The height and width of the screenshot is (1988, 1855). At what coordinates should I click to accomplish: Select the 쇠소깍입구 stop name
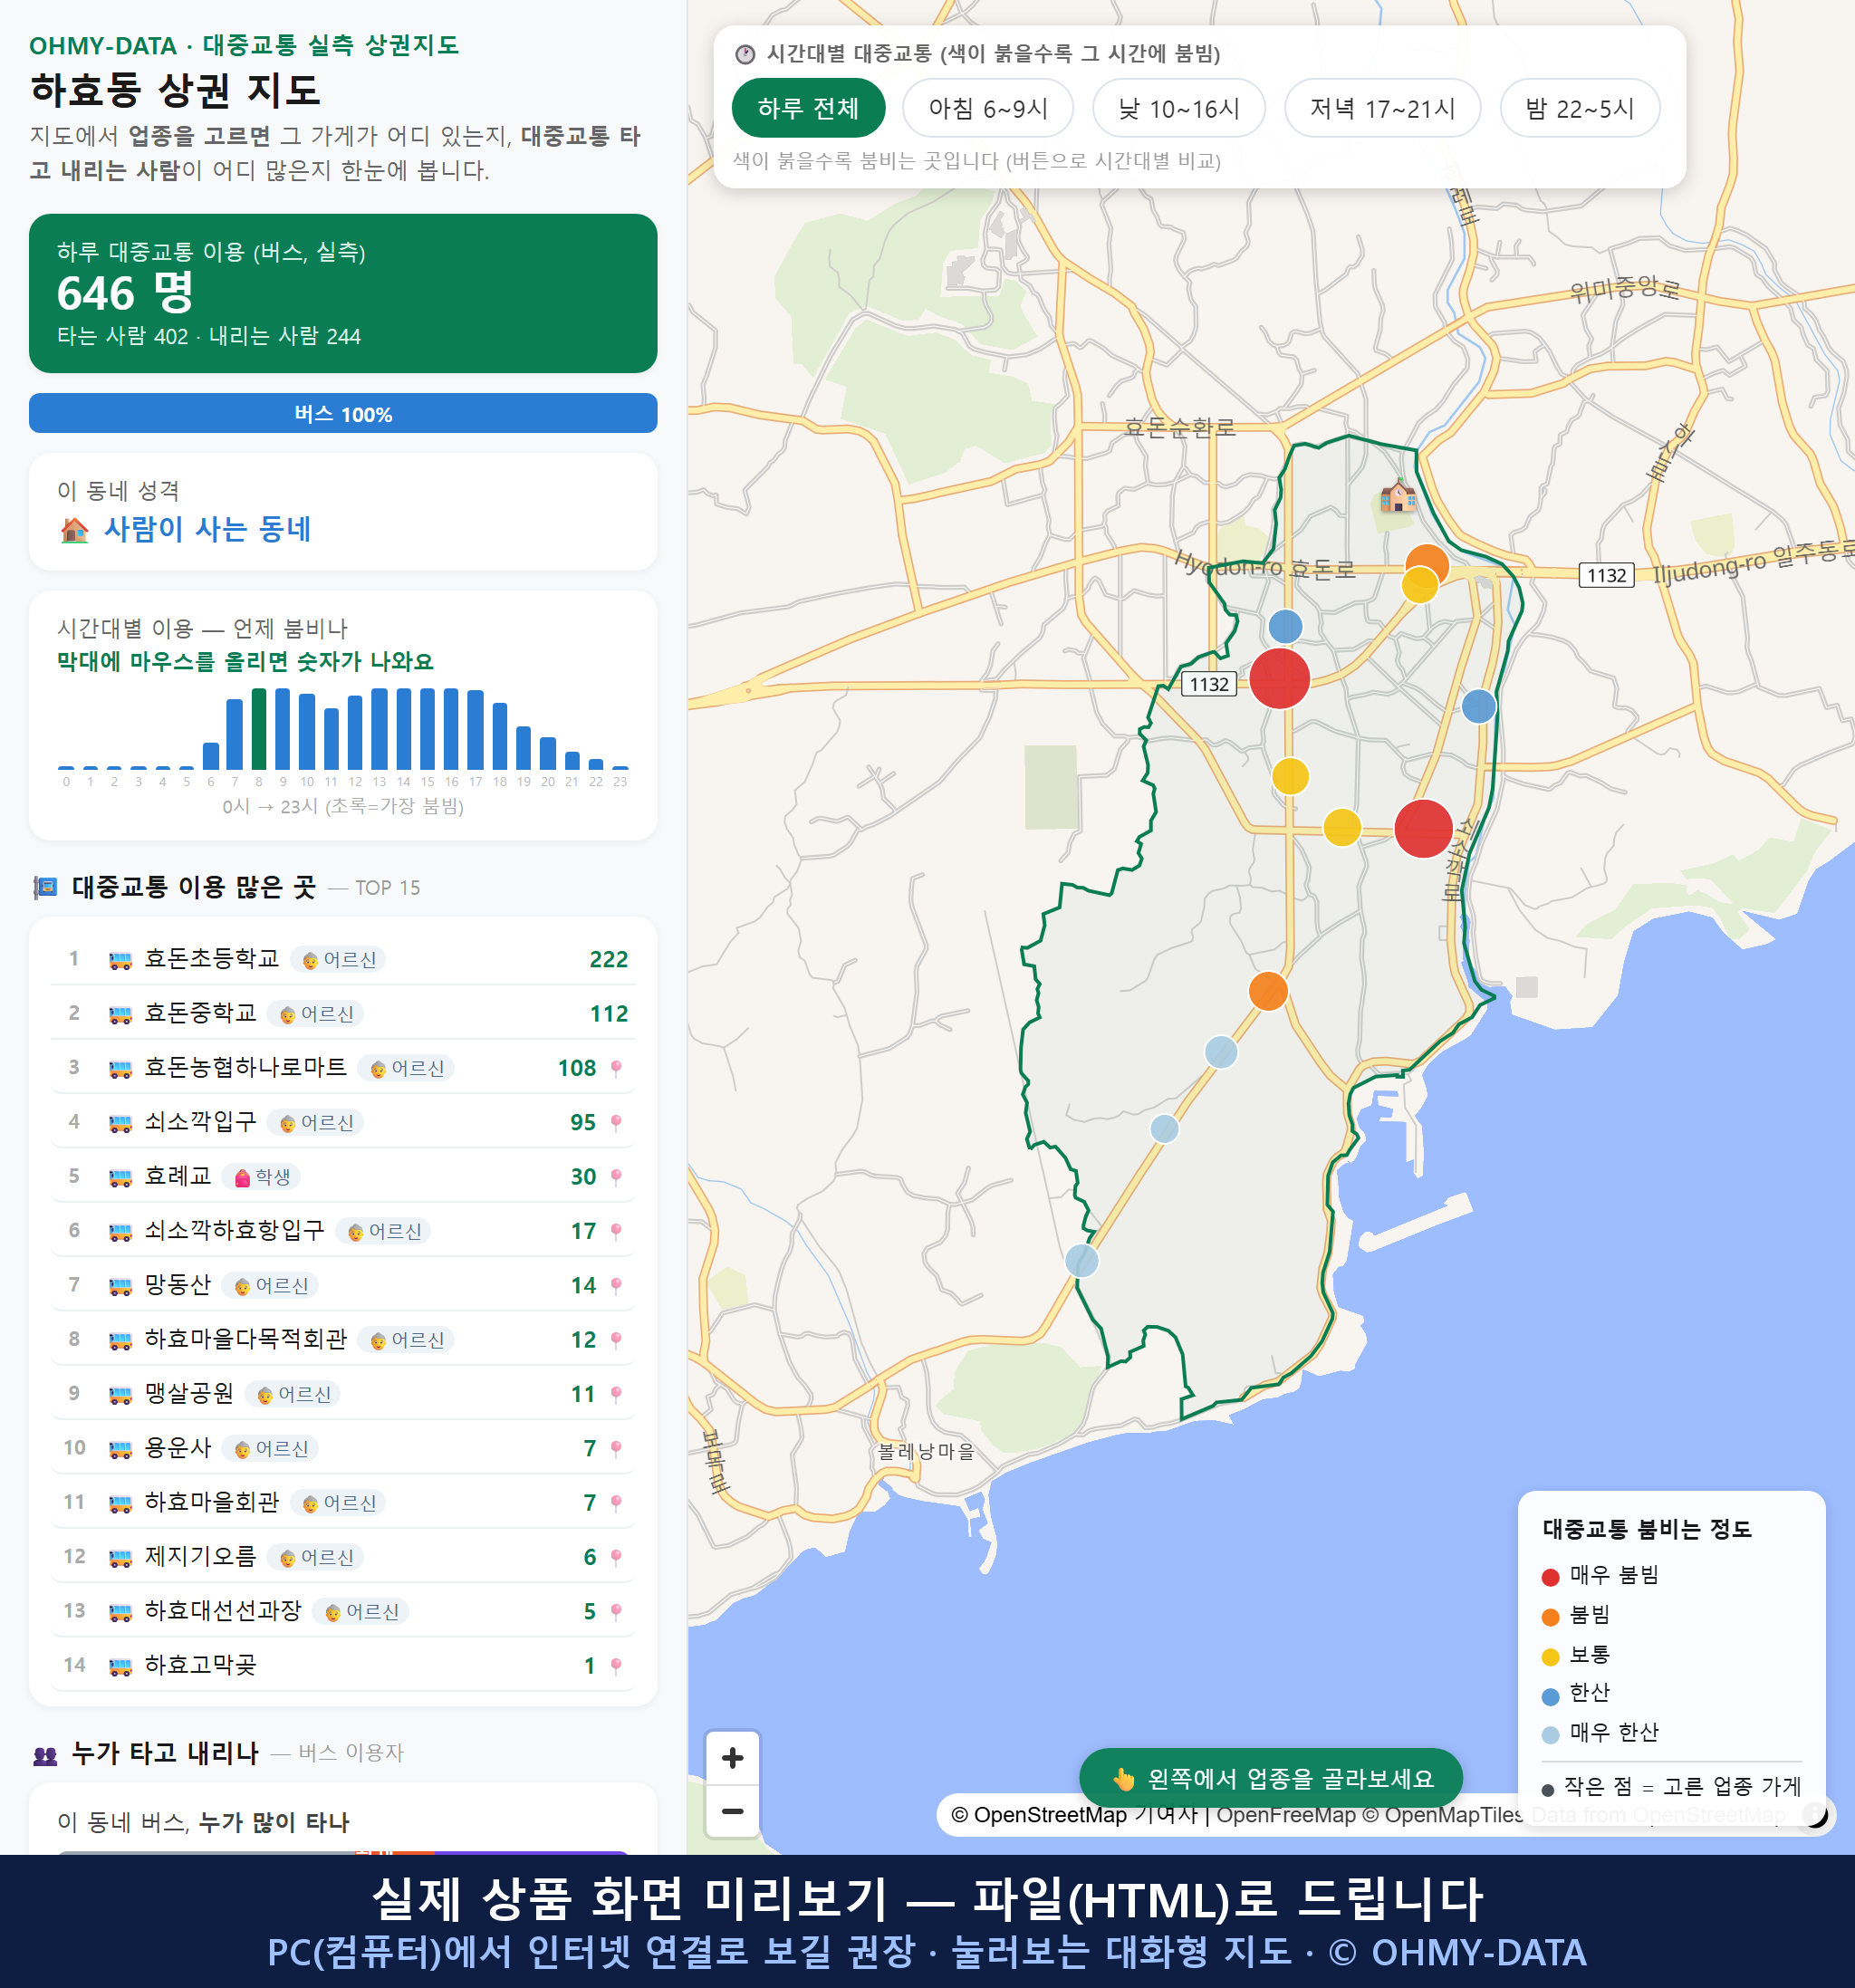click(201, 1122)
